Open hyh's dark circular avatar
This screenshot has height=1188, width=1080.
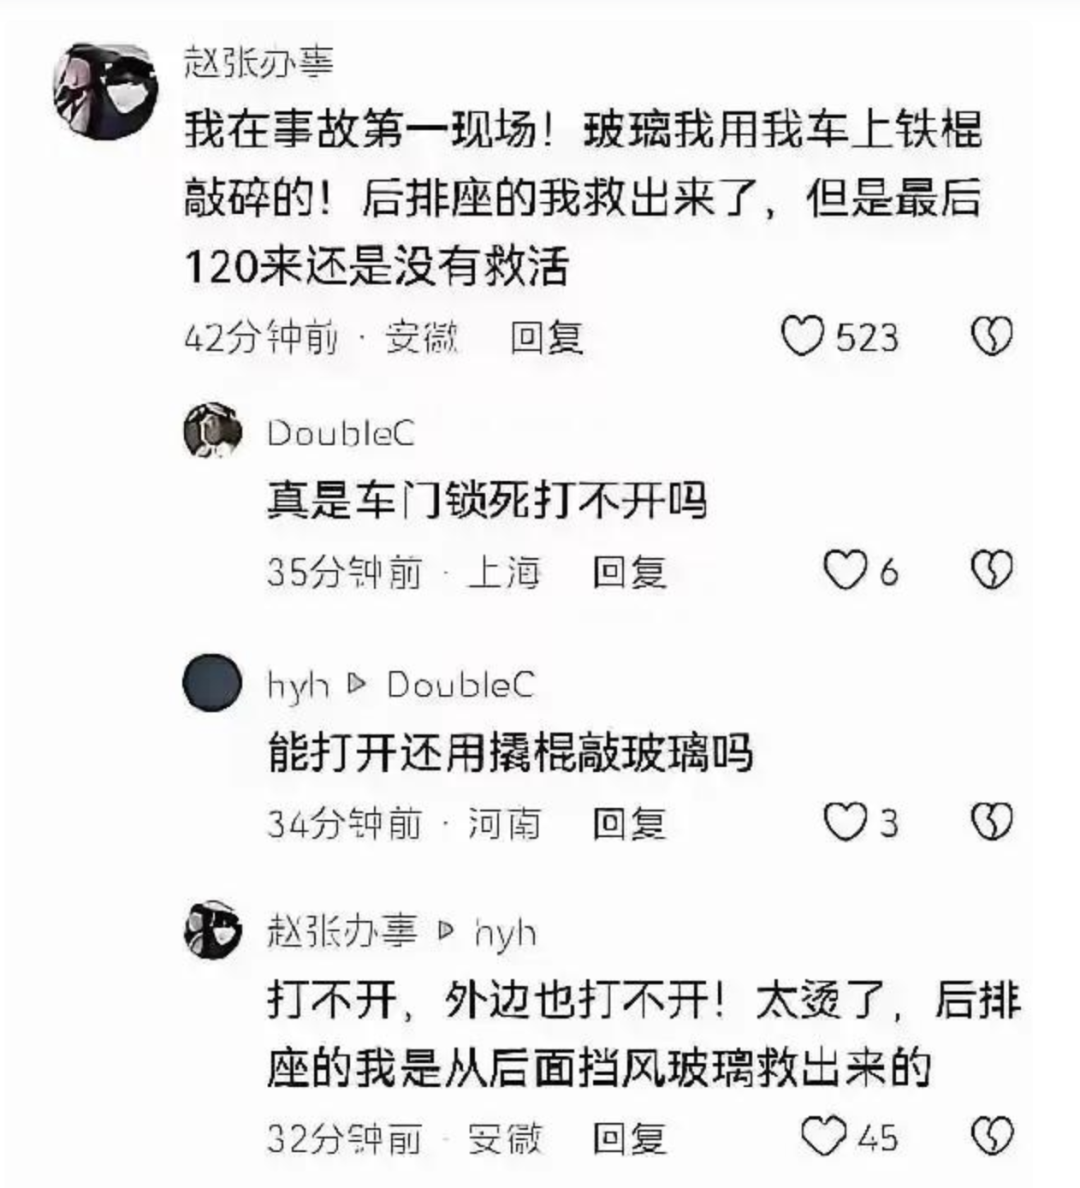[212, 683]
